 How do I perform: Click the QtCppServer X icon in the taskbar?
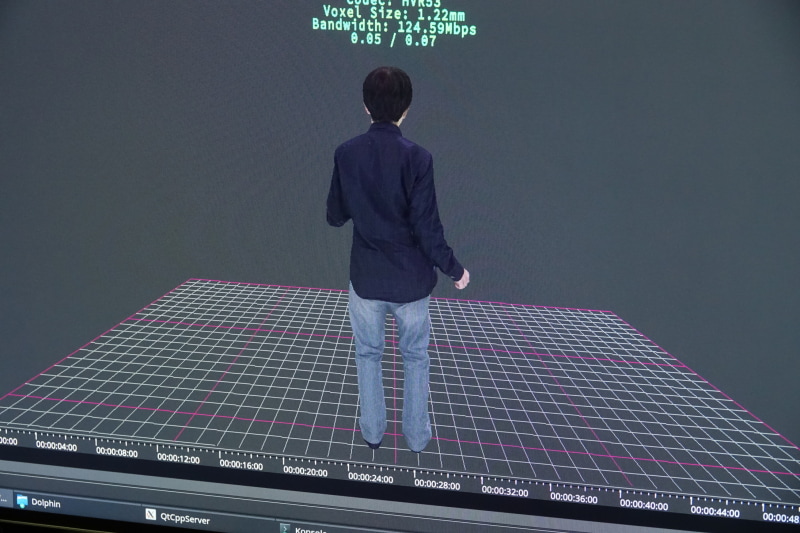150,514
